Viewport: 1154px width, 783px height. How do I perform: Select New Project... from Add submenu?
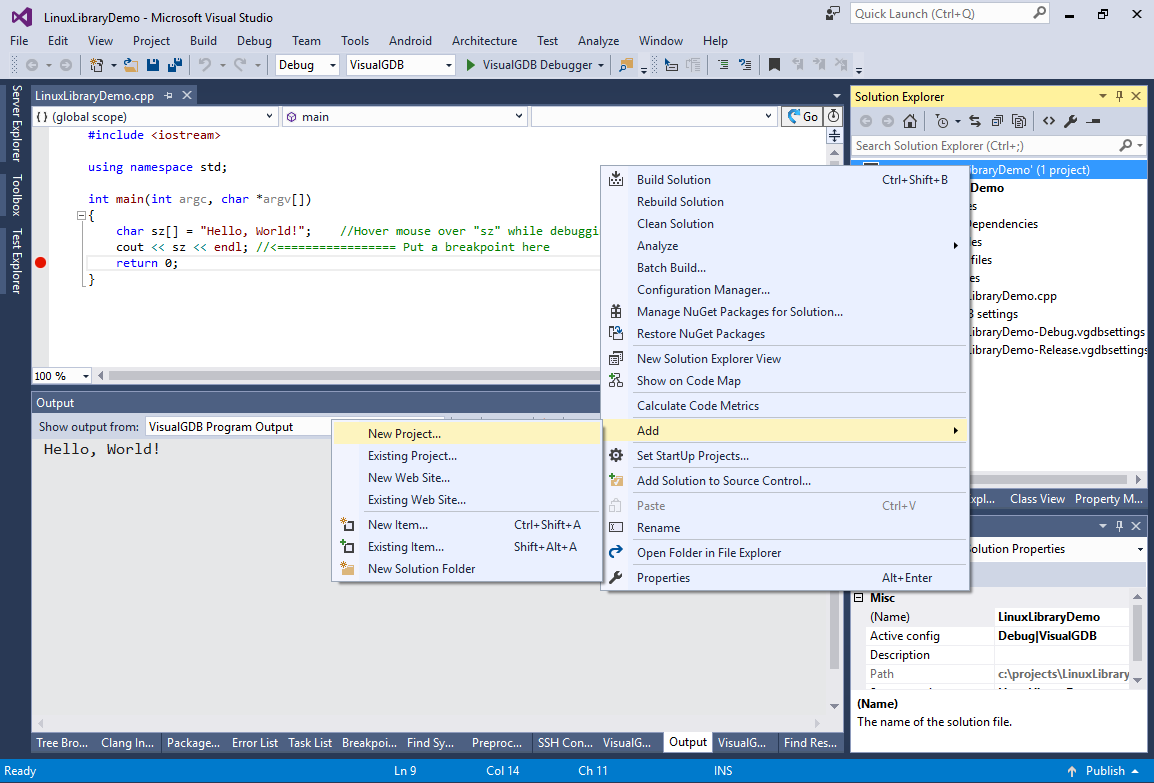[467, 433]
